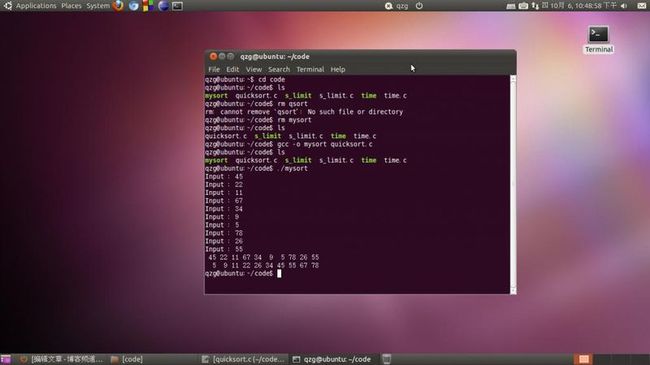
Task: Click the Ubuntu logo icon in the top panel
Action: (8, 5)
